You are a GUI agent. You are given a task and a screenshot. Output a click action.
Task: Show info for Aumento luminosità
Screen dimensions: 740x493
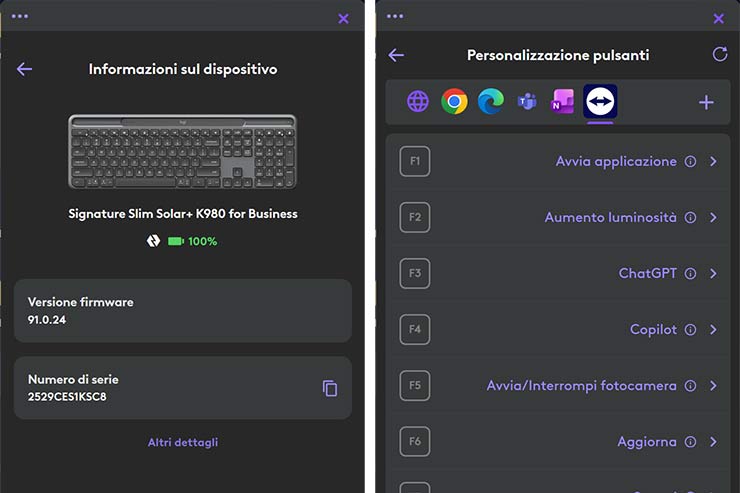pyautogui.click(x=690, y=217)
